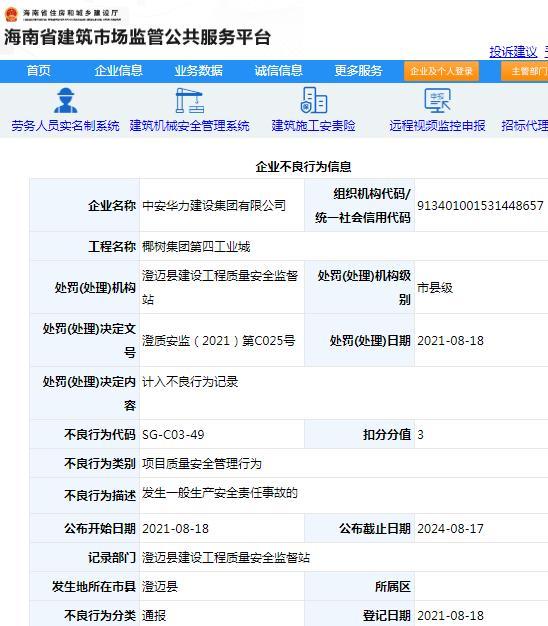The image size is (548, 626).
Task: Select behavior code SG-C03-49
Action: click(173, 434)
